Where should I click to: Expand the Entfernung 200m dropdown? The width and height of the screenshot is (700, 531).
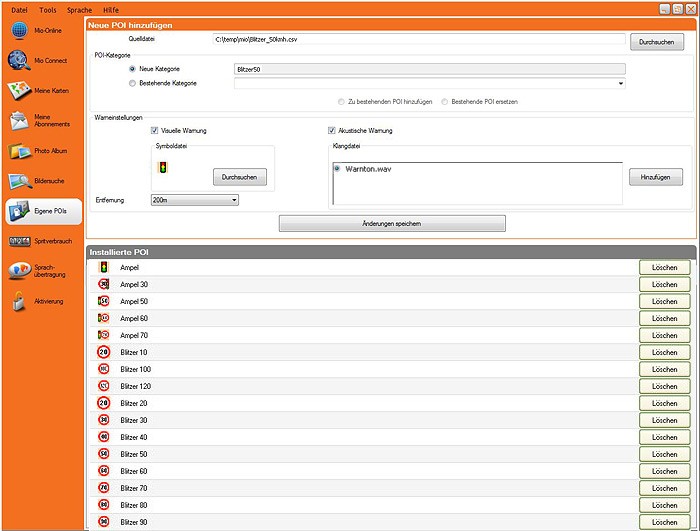[194, 200]
